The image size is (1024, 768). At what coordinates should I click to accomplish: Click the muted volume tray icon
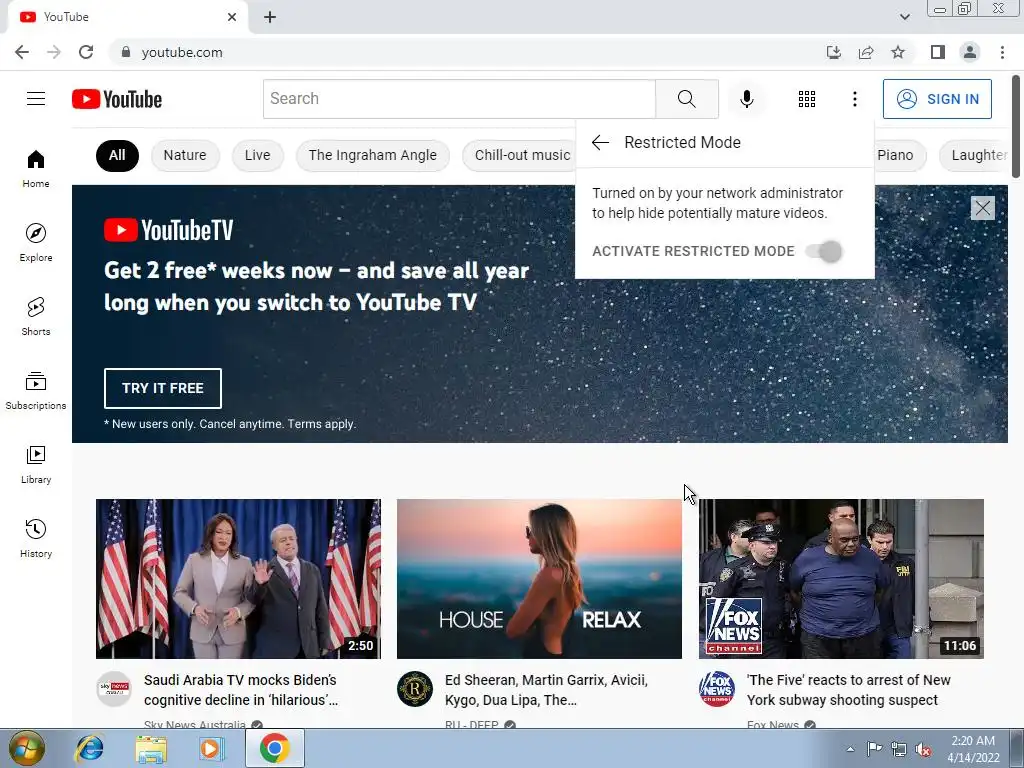point(923,749)
